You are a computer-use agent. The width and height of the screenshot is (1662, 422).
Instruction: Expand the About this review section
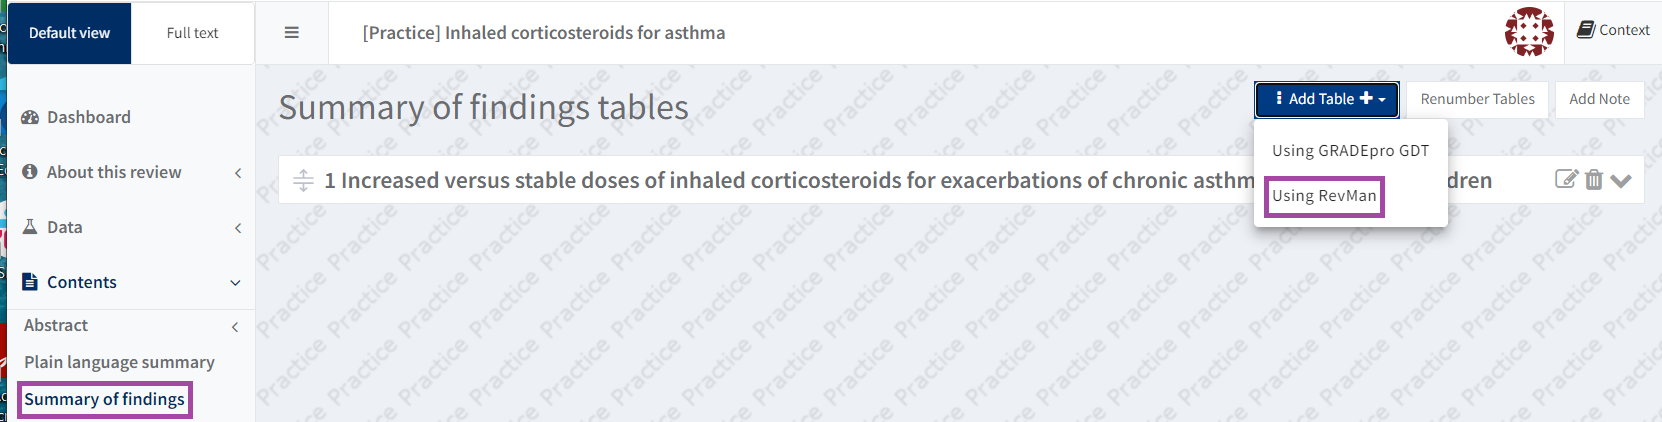point(238,173)
